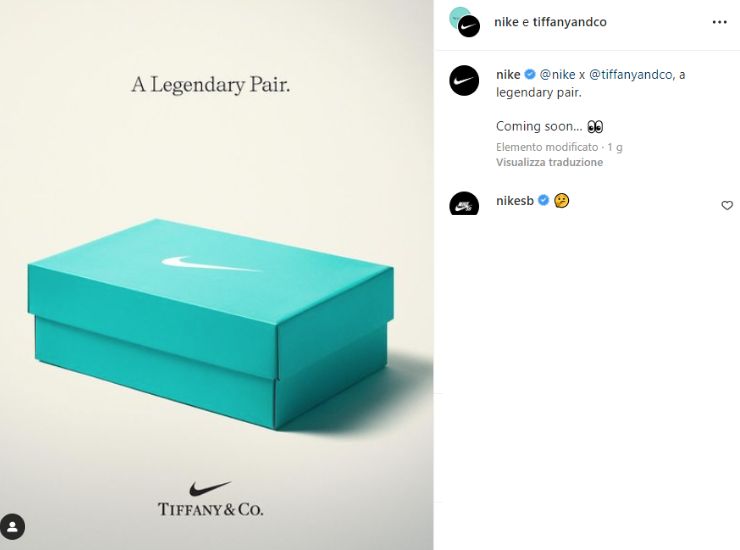Click Nike avatar beside the caption
The image size is (740, 550).
click(x=464, y=81)
